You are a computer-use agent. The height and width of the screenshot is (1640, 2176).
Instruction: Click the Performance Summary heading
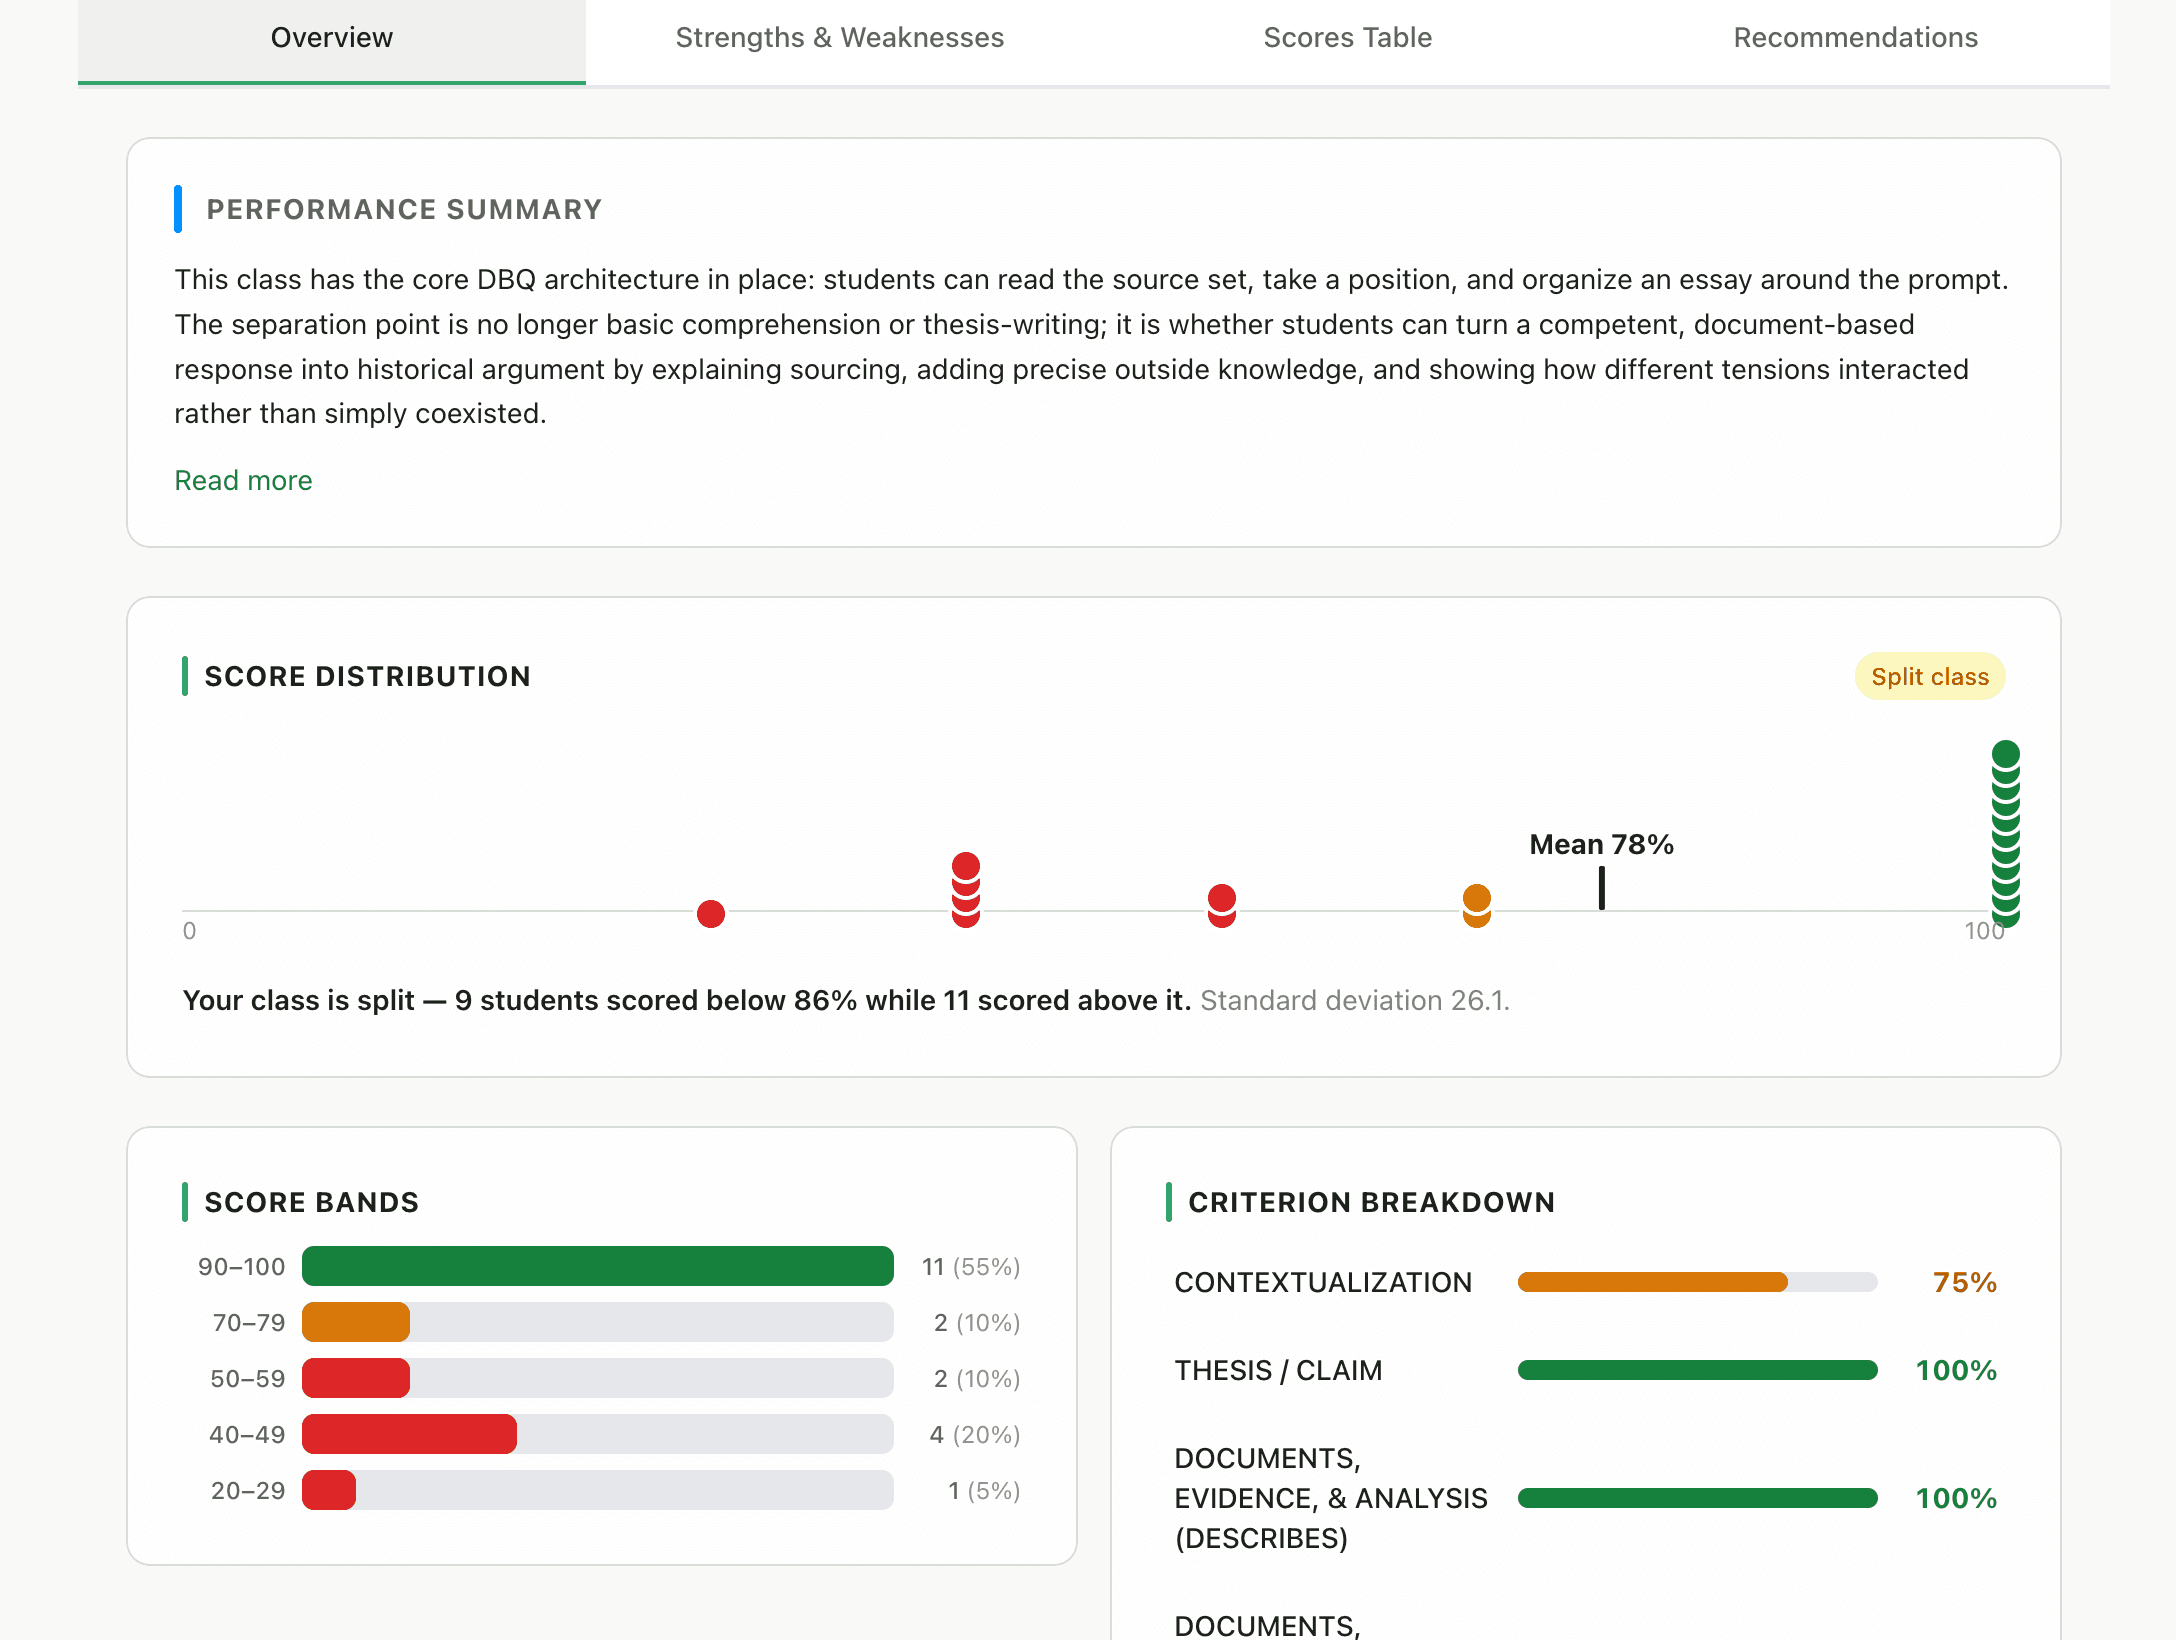[x=404, y=210]
